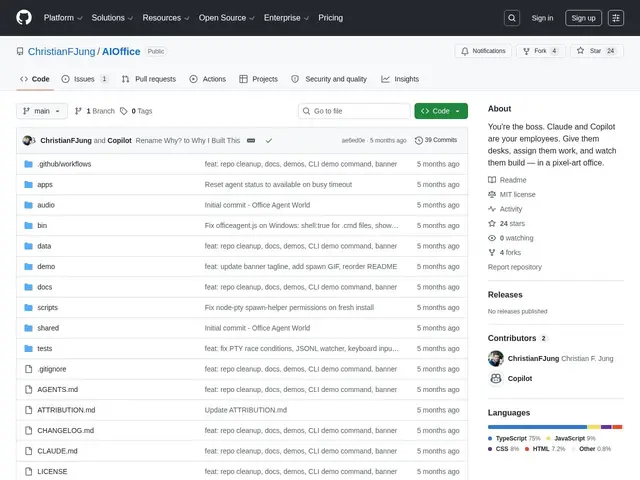The width and height of the screenshot is (640, 480).
Task: View the 0 watching list
Action: tap(511, 238)
